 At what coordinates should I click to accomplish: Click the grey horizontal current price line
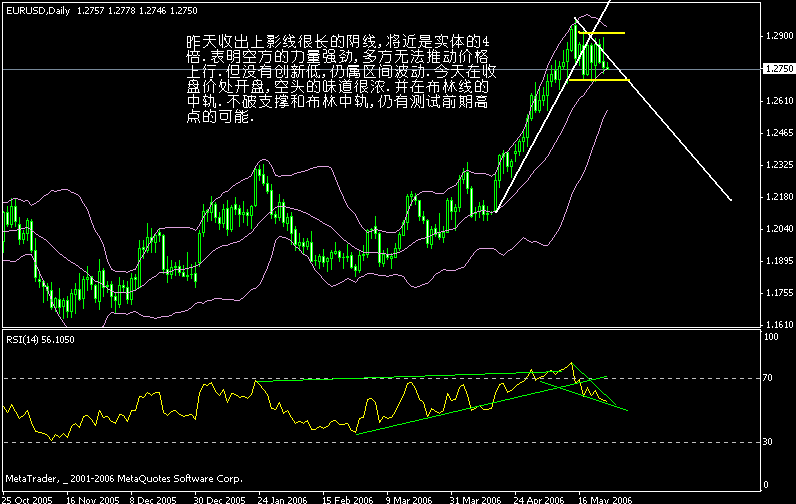click(381, 69)
